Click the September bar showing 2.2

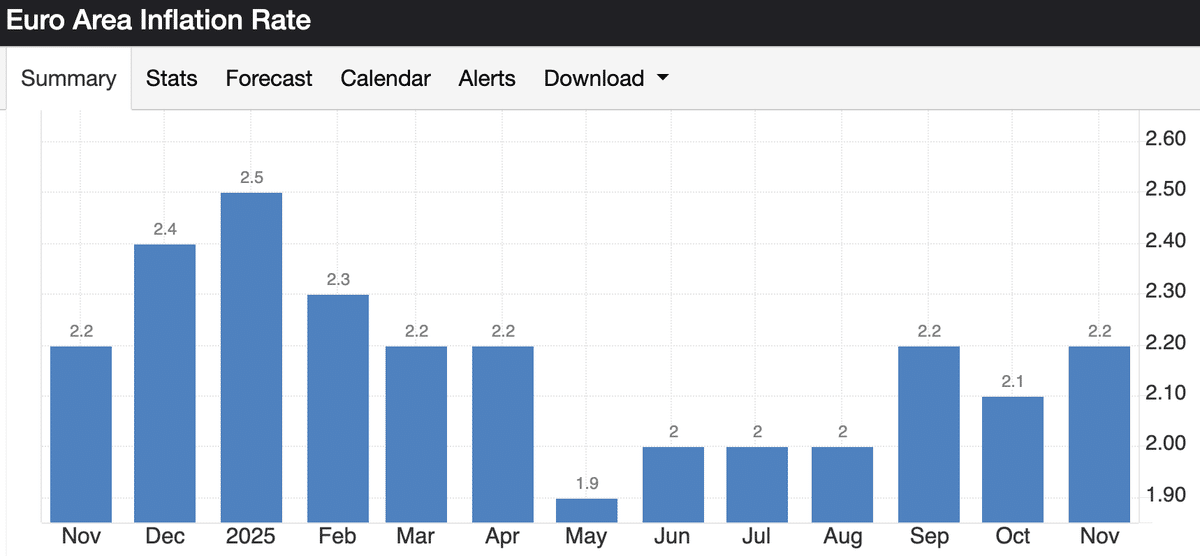click(x=929, y=434)
